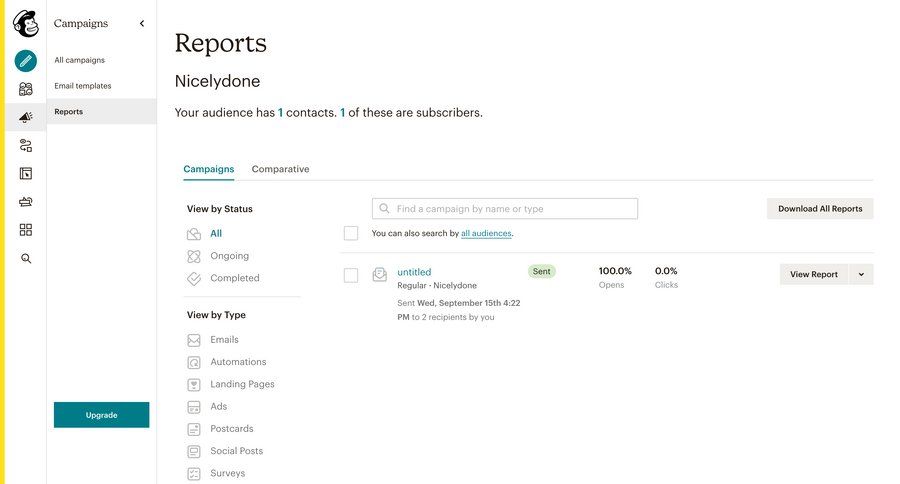Viewport: 900px width, 484px height.
Task: Focus the Find a campaign search field
Action: [505, 208]
